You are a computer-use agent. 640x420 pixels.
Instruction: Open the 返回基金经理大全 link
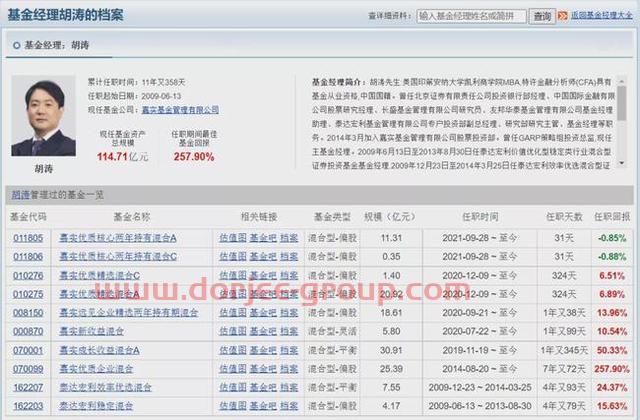(x=601, y=16)
